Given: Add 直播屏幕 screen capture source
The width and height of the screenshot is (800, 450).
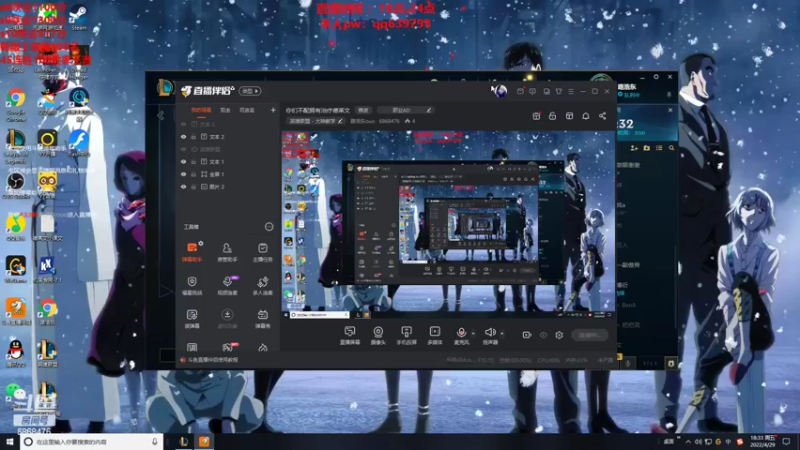Looking at the screenshot, I should (349, 336).
